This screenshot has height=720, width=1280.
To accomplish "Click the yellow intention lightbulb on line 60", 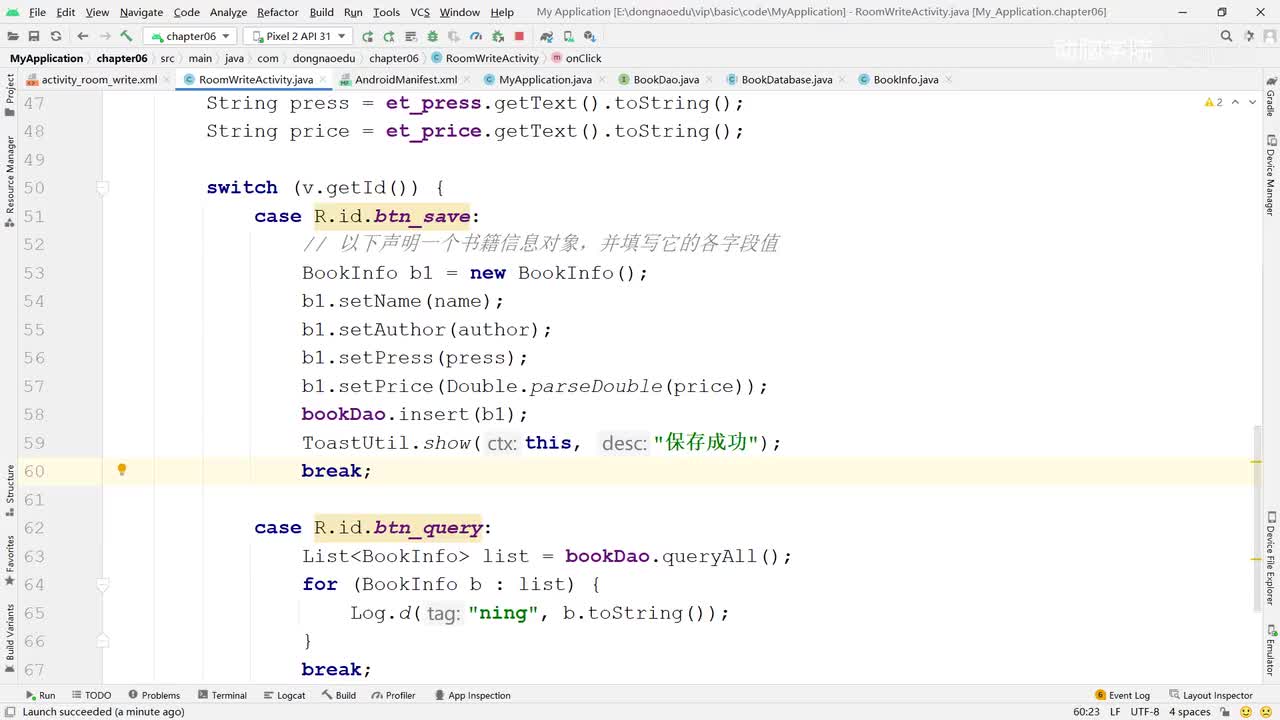I will pos(122,469).
